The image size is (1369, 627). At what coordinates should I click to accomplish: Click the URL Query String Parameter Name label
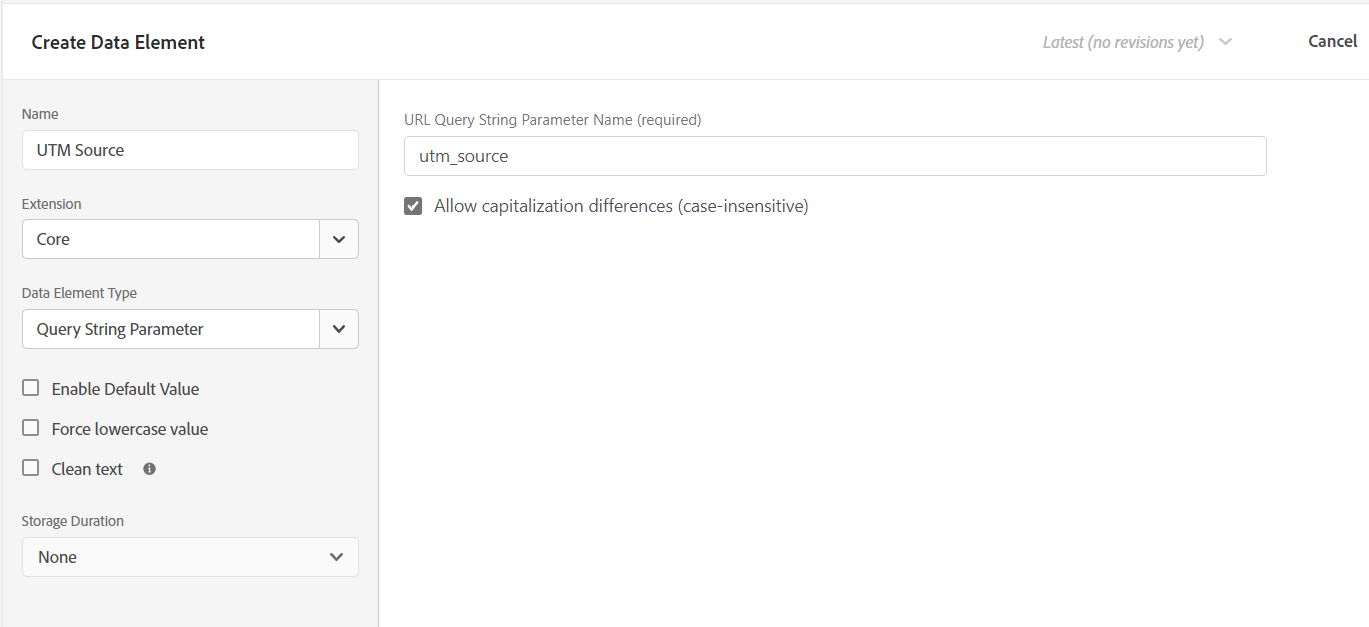[552, 119]
